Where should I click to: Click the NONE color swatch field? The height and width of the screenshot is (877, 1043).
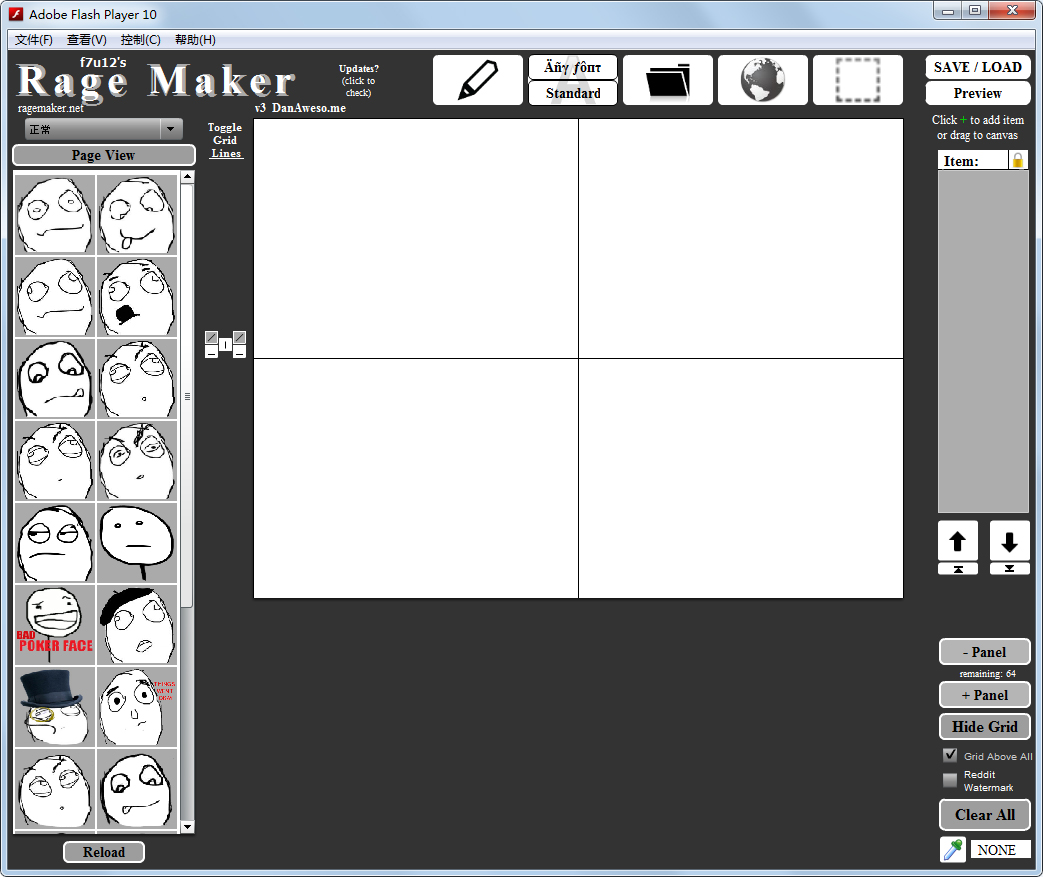point(1000,850)
